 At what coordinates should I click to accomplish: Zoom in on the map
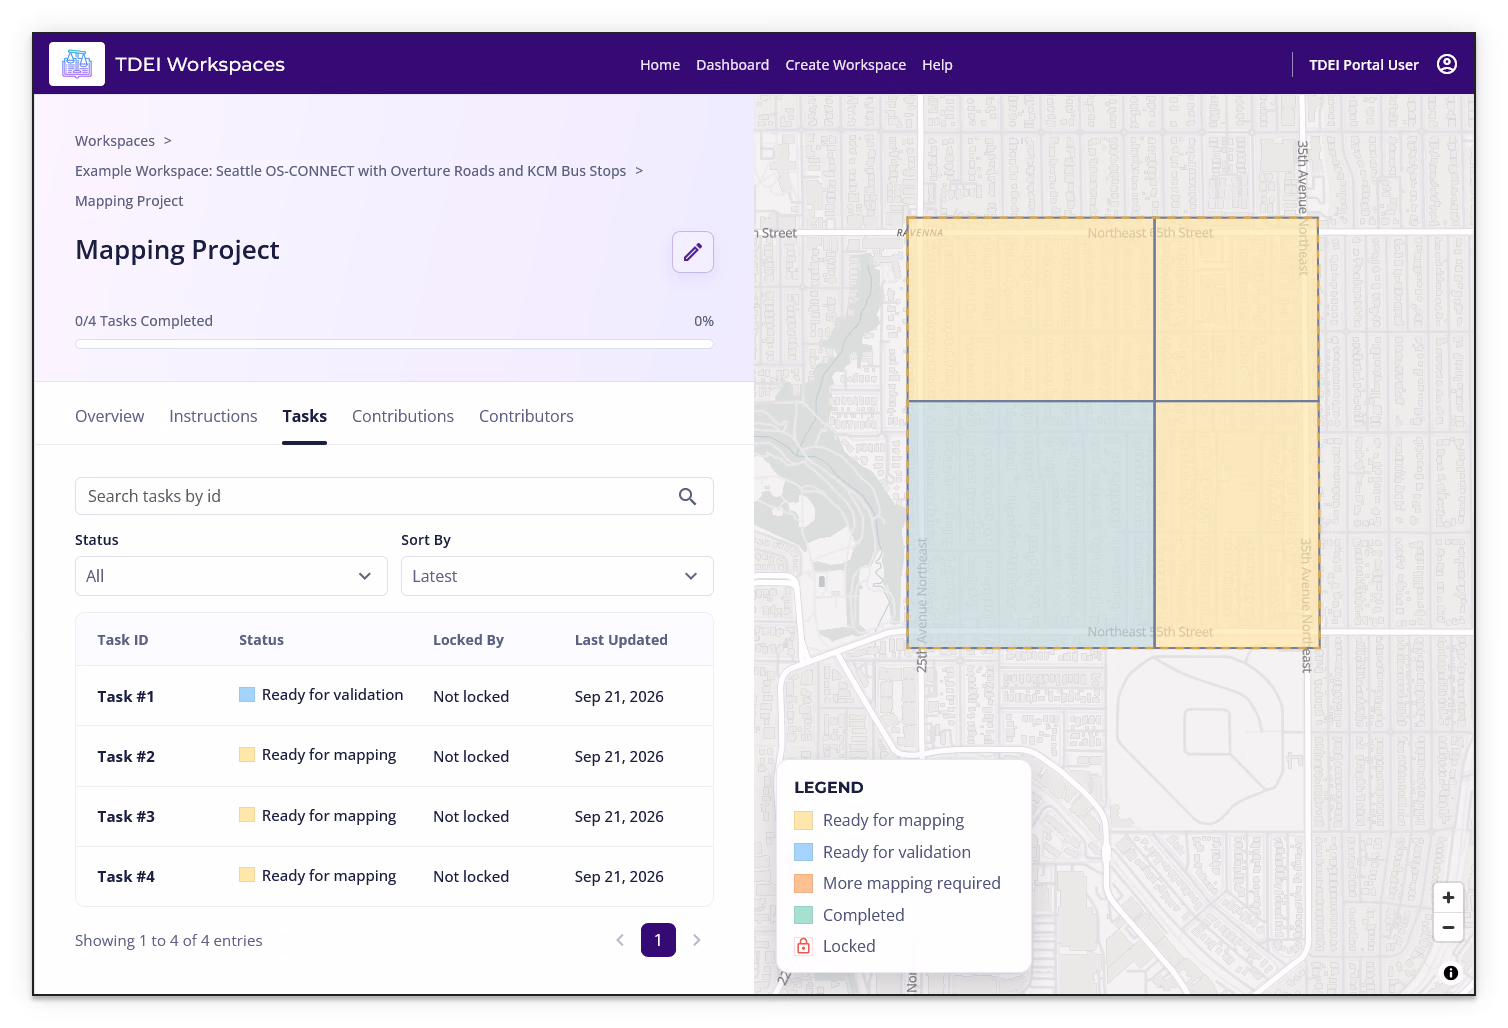tap(1448, 897)
